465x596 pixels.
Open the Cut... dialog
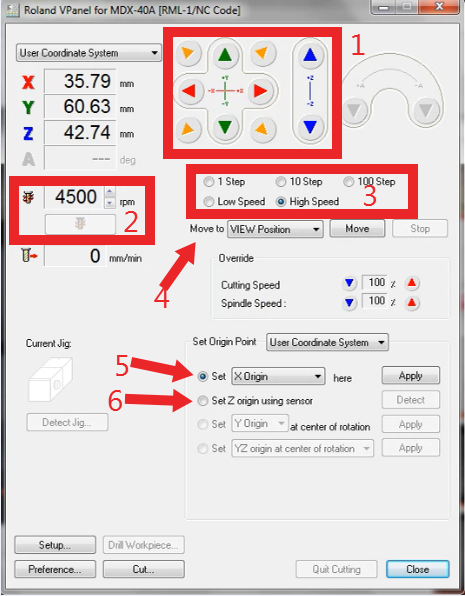[144, 569]
